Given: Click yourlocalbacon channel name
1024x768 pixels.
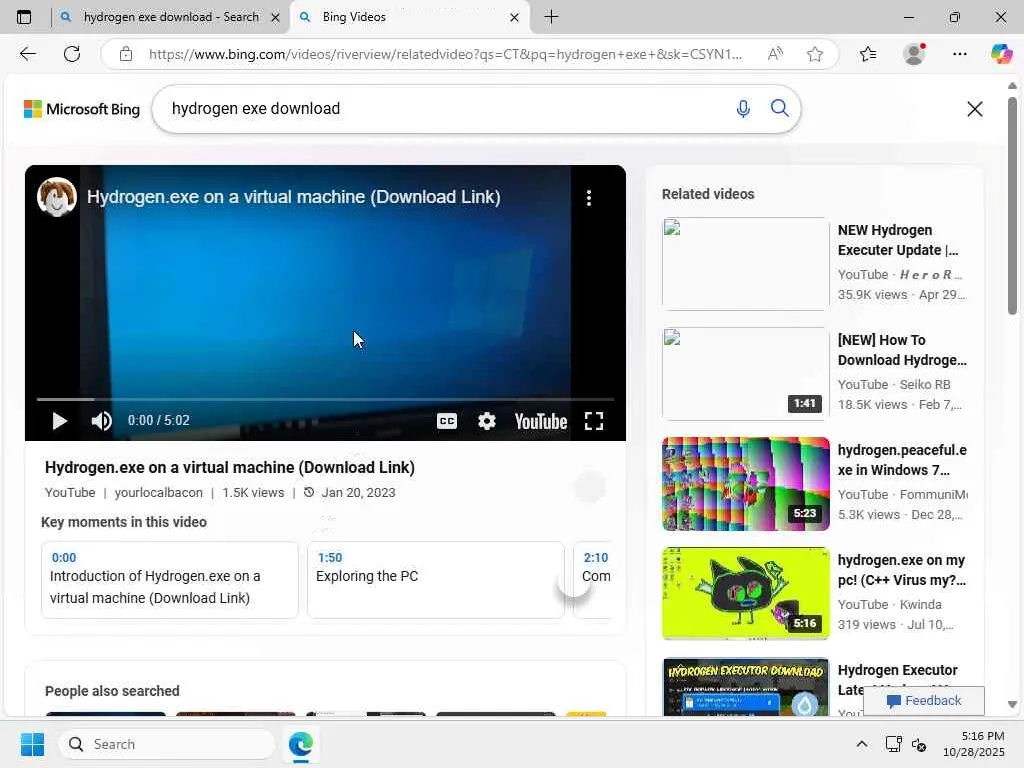Looking at the screenshot, I should [159, 492].
